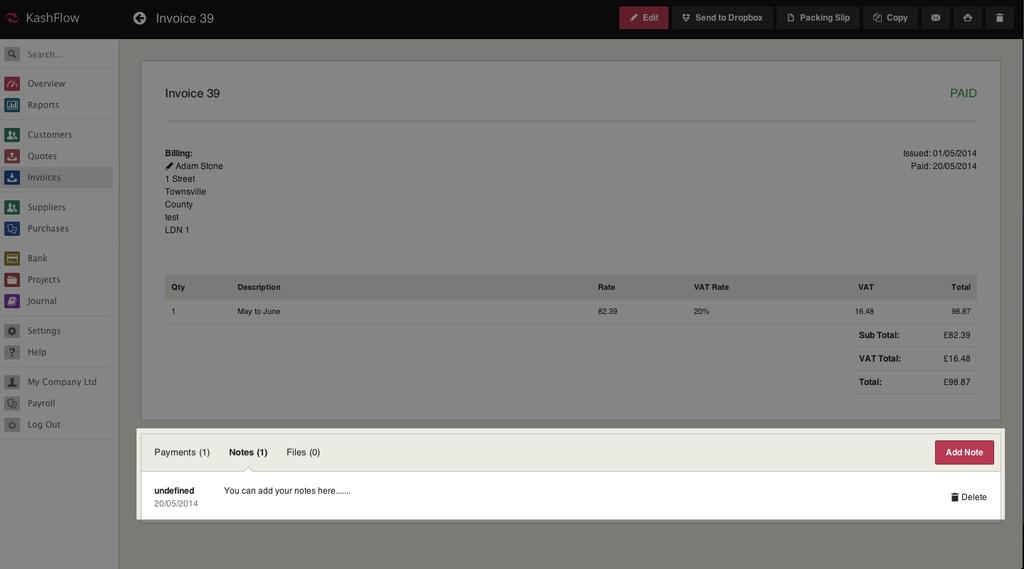1024x569 pixels.
Task: Open Customers from the sidebar menu
Action: [x=49, y=135]
